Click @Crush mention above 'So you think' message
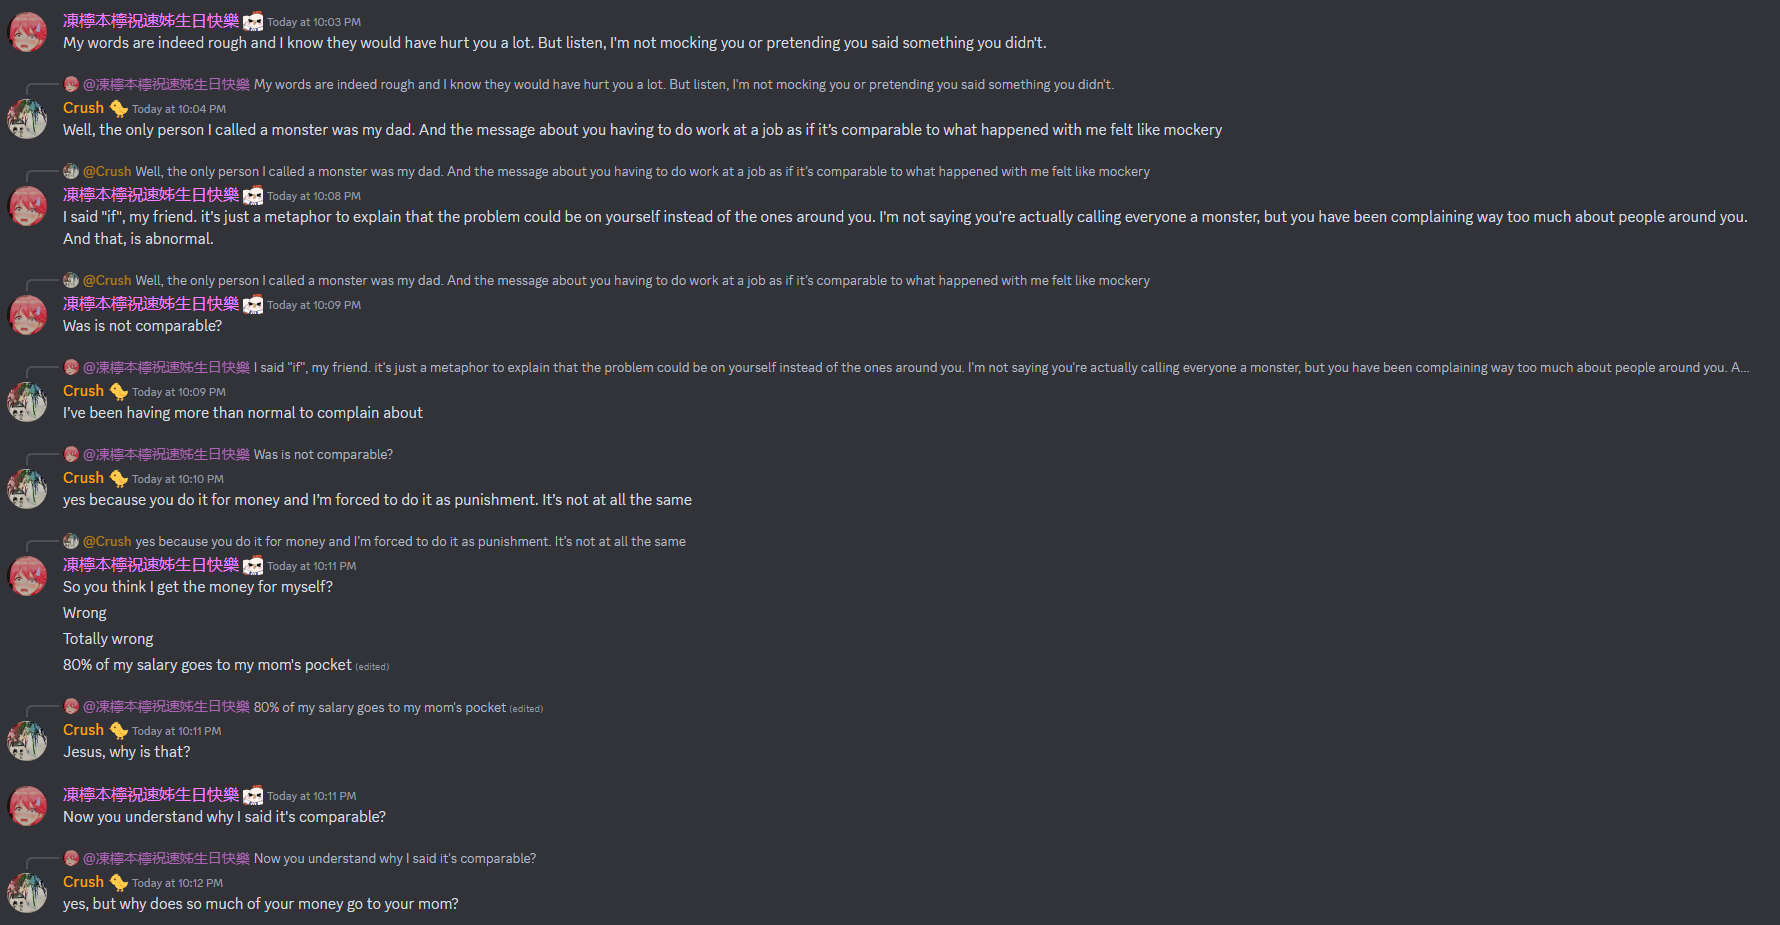Image resolution: width=1780 pixels, height=925 pixels. (107, 542)
